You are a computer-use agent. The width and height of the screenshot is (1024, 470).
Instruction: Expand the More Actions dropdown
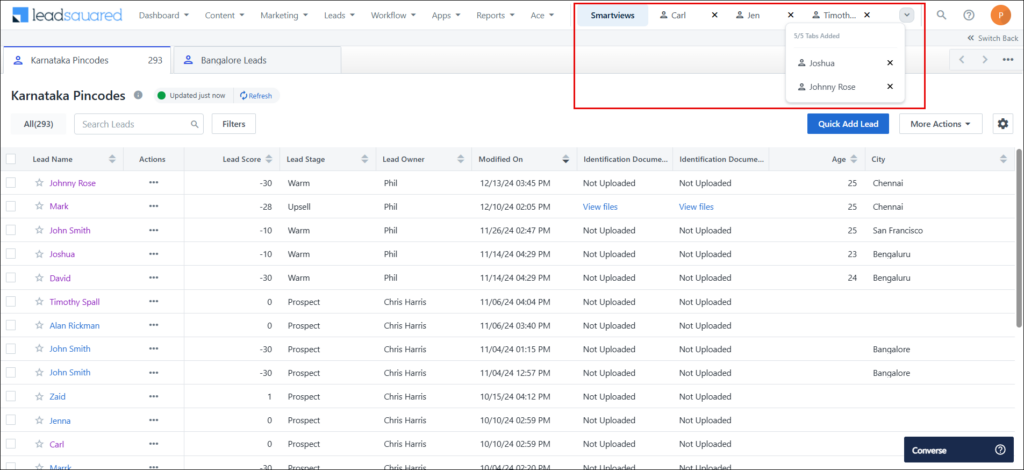coord(941,124)
